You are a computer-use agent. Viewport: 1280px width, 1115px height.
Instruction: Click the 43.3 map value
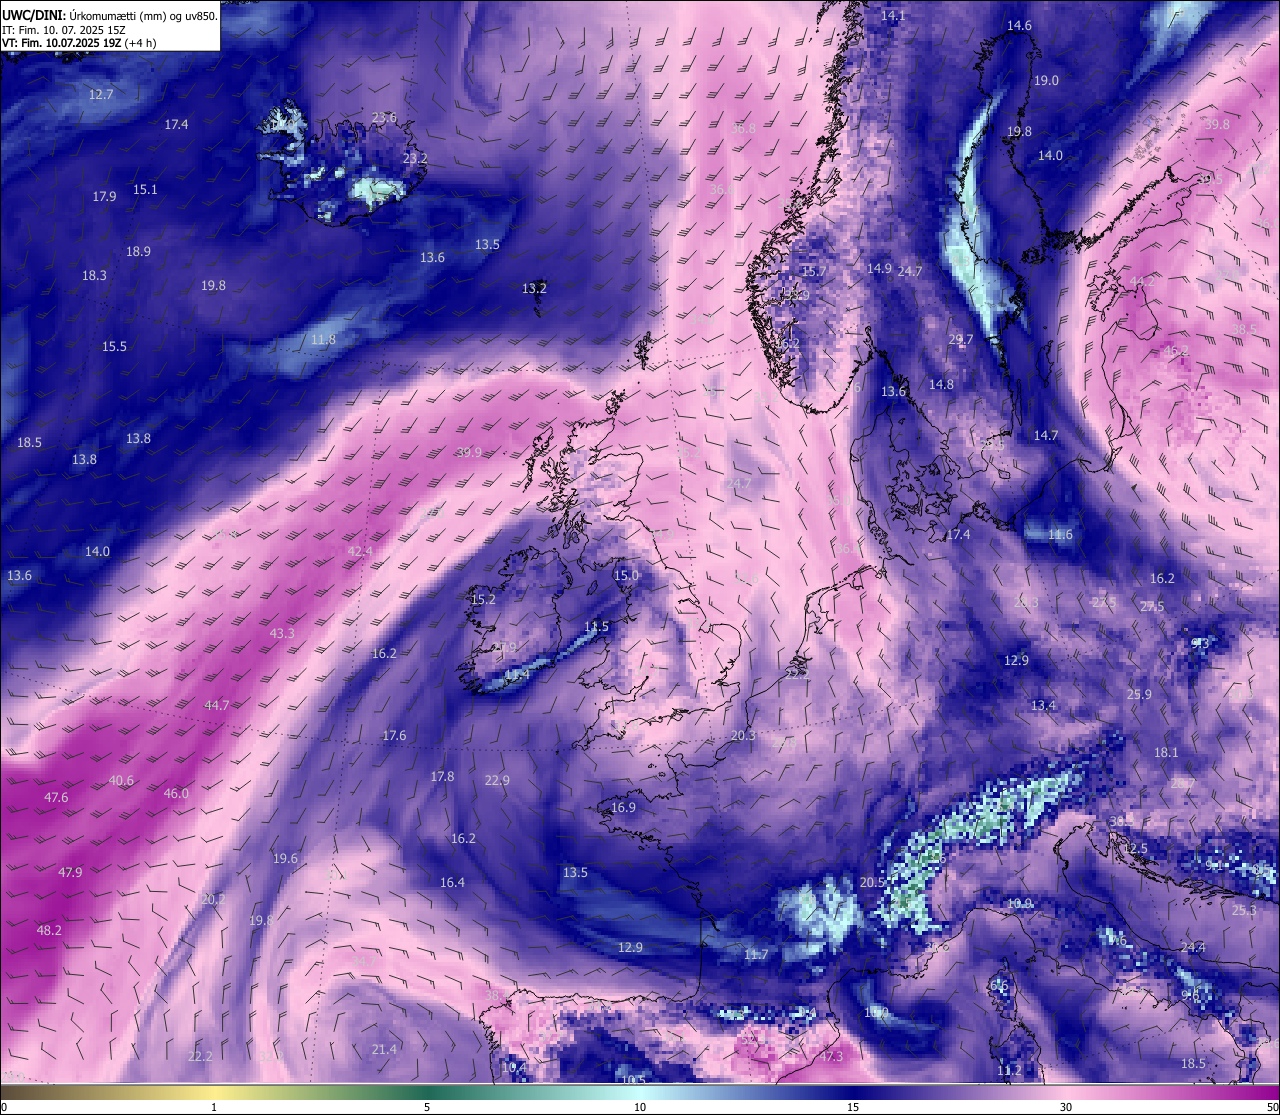pos(282,634)
